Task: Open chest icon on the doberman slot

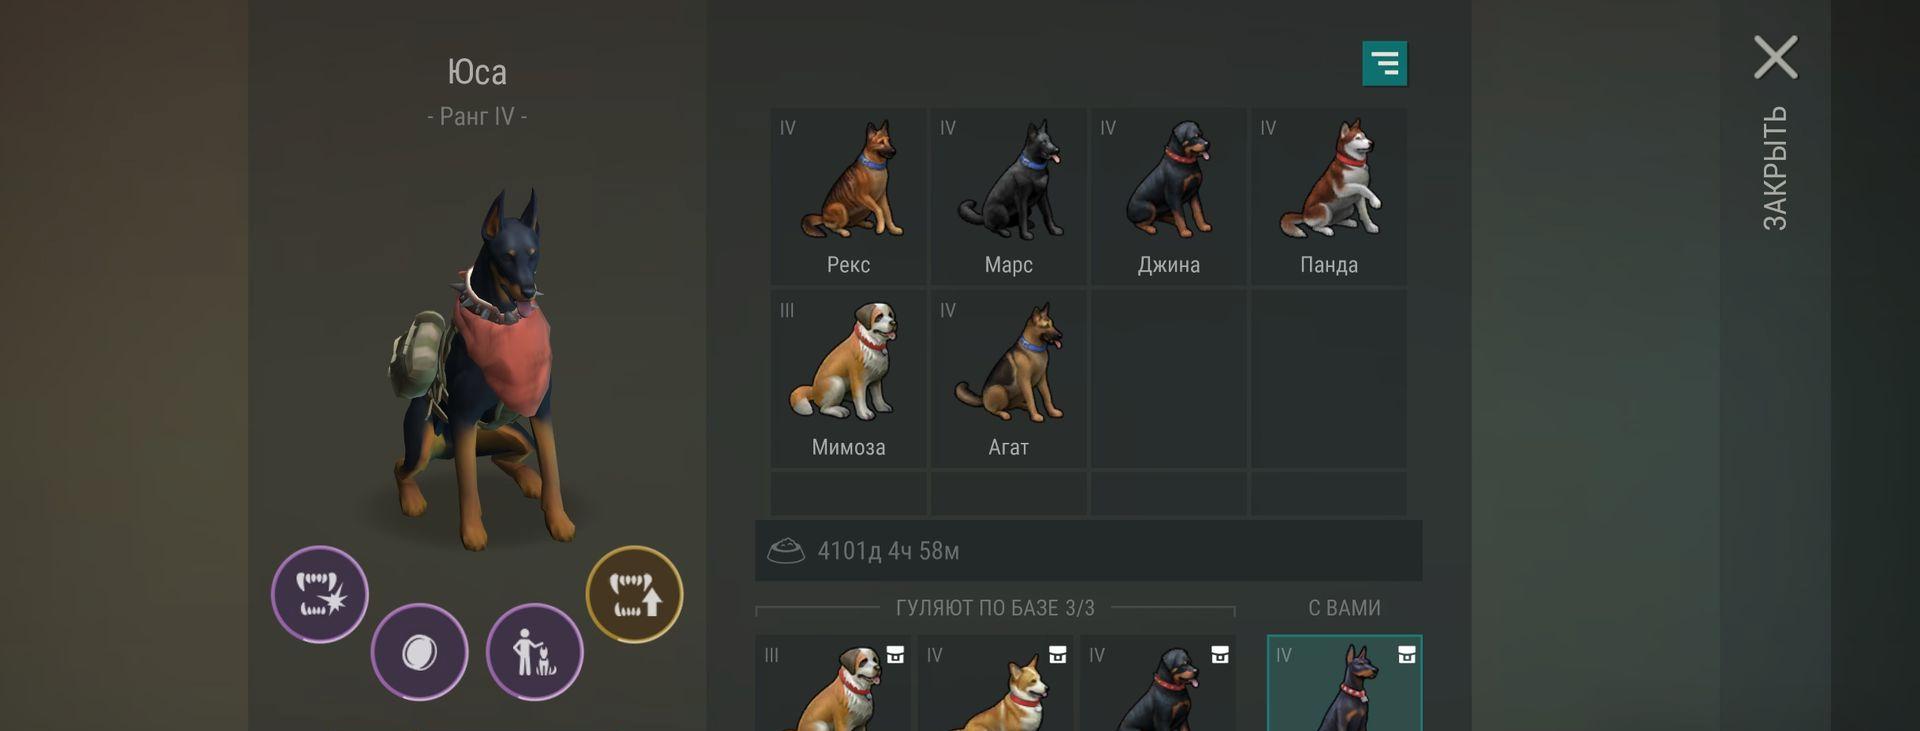Action: pyautogui.click(x=1406, y=655)
